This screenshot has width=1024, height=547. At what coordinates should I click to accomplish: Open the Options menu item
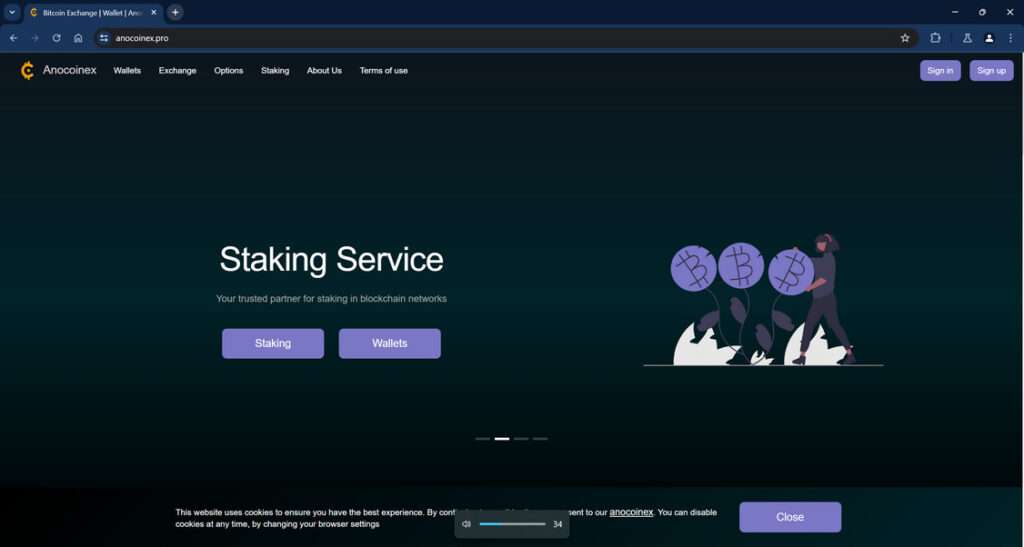[229, 70]
